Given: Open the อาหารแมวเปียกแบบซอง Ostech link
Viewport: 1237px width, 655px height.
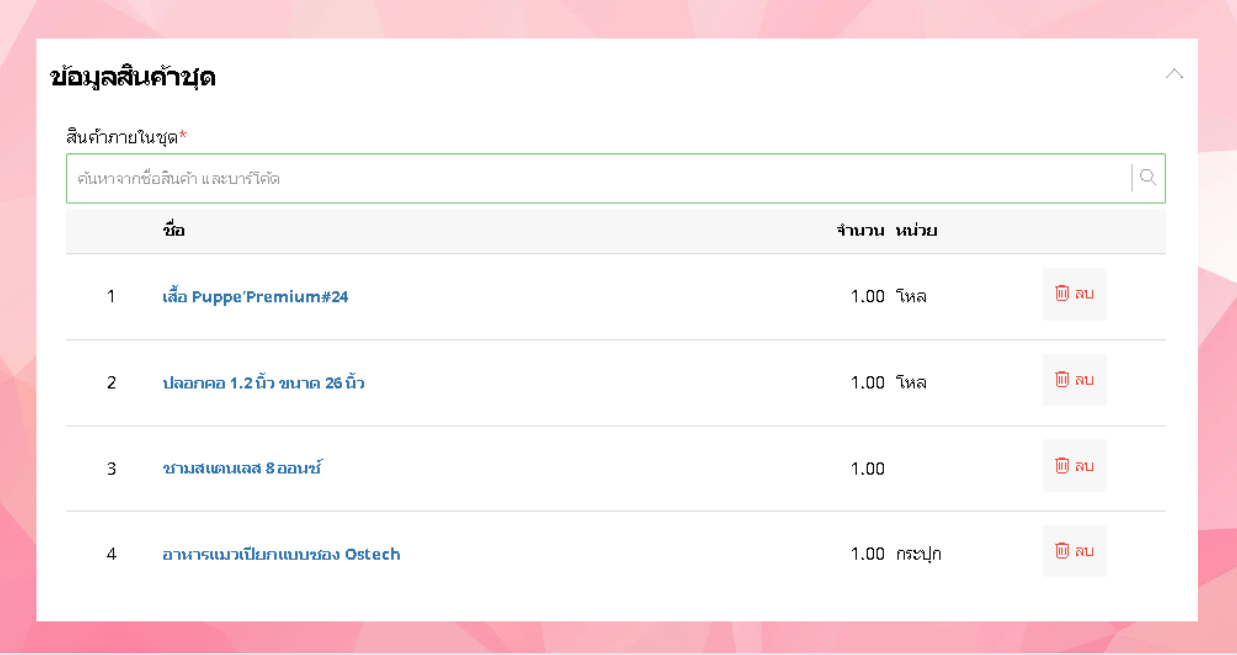Looking at the screenshot, I should (281, 554).
